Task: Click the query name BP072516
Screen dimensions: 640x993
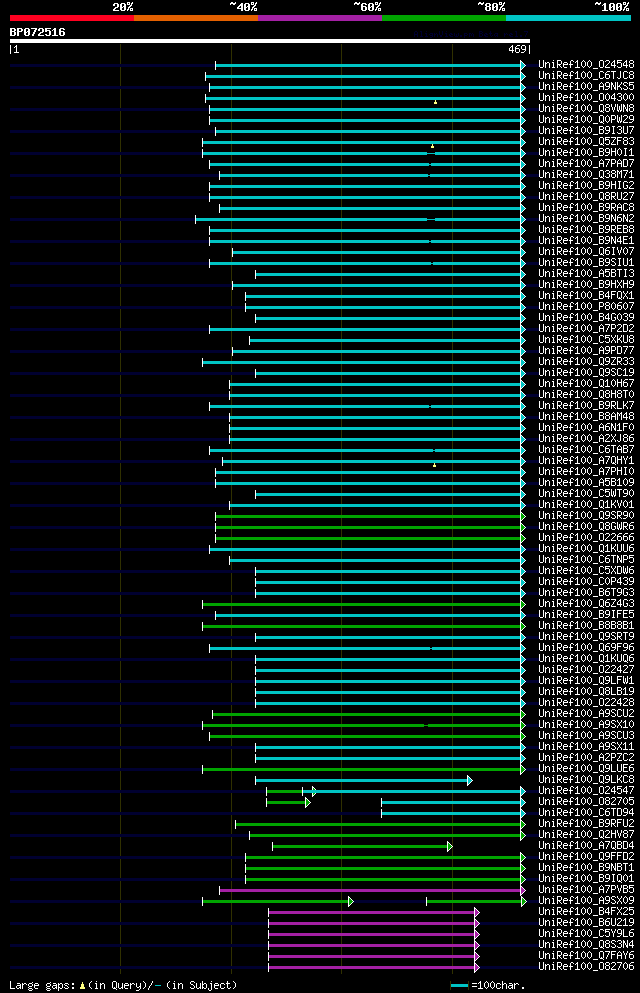Action: [x=37, y=32]
